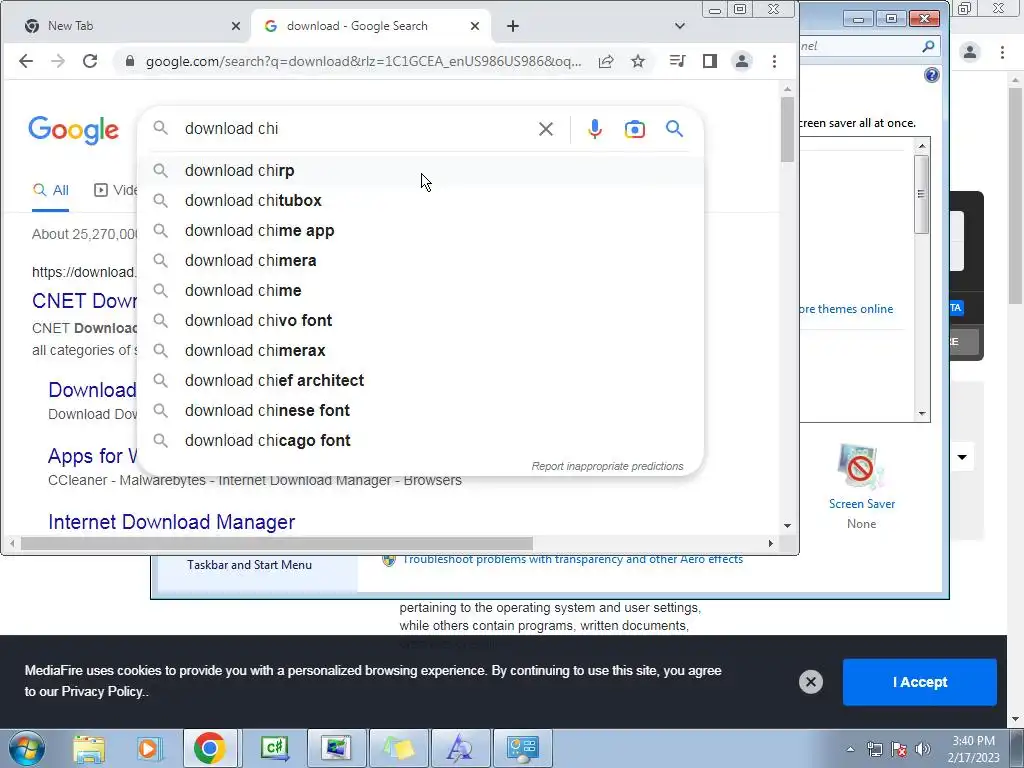Open a new Chrome tab with plus

[x=513, y=26]
